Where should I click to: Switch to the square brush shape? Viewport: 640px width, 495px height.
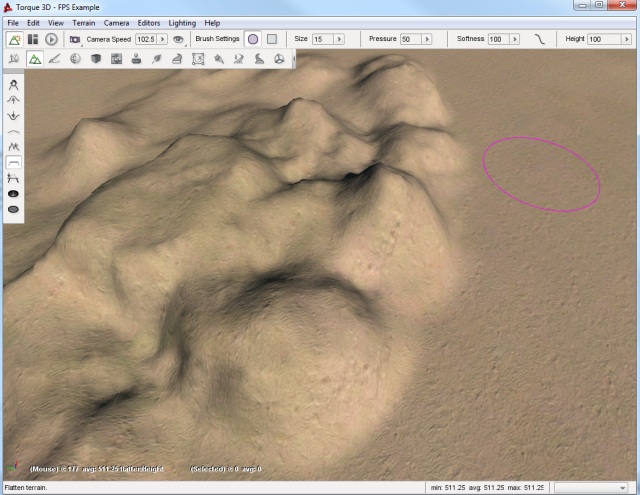pos(271,39)
